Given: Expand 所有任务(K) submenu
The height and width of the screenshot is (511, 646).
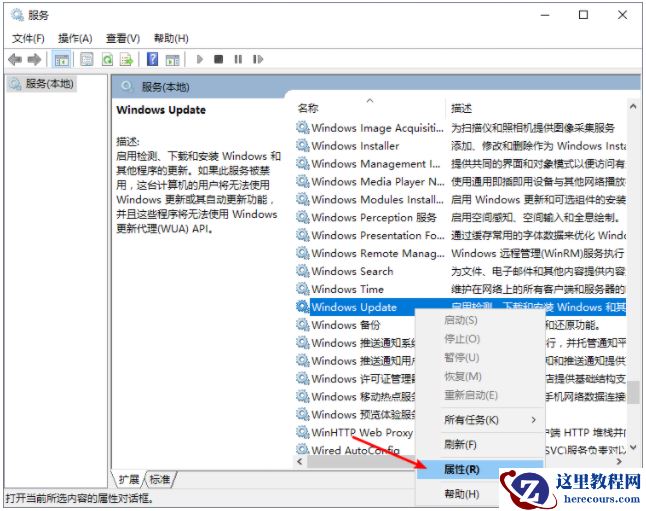Looking at the screenshot, I should click(480, 420).
